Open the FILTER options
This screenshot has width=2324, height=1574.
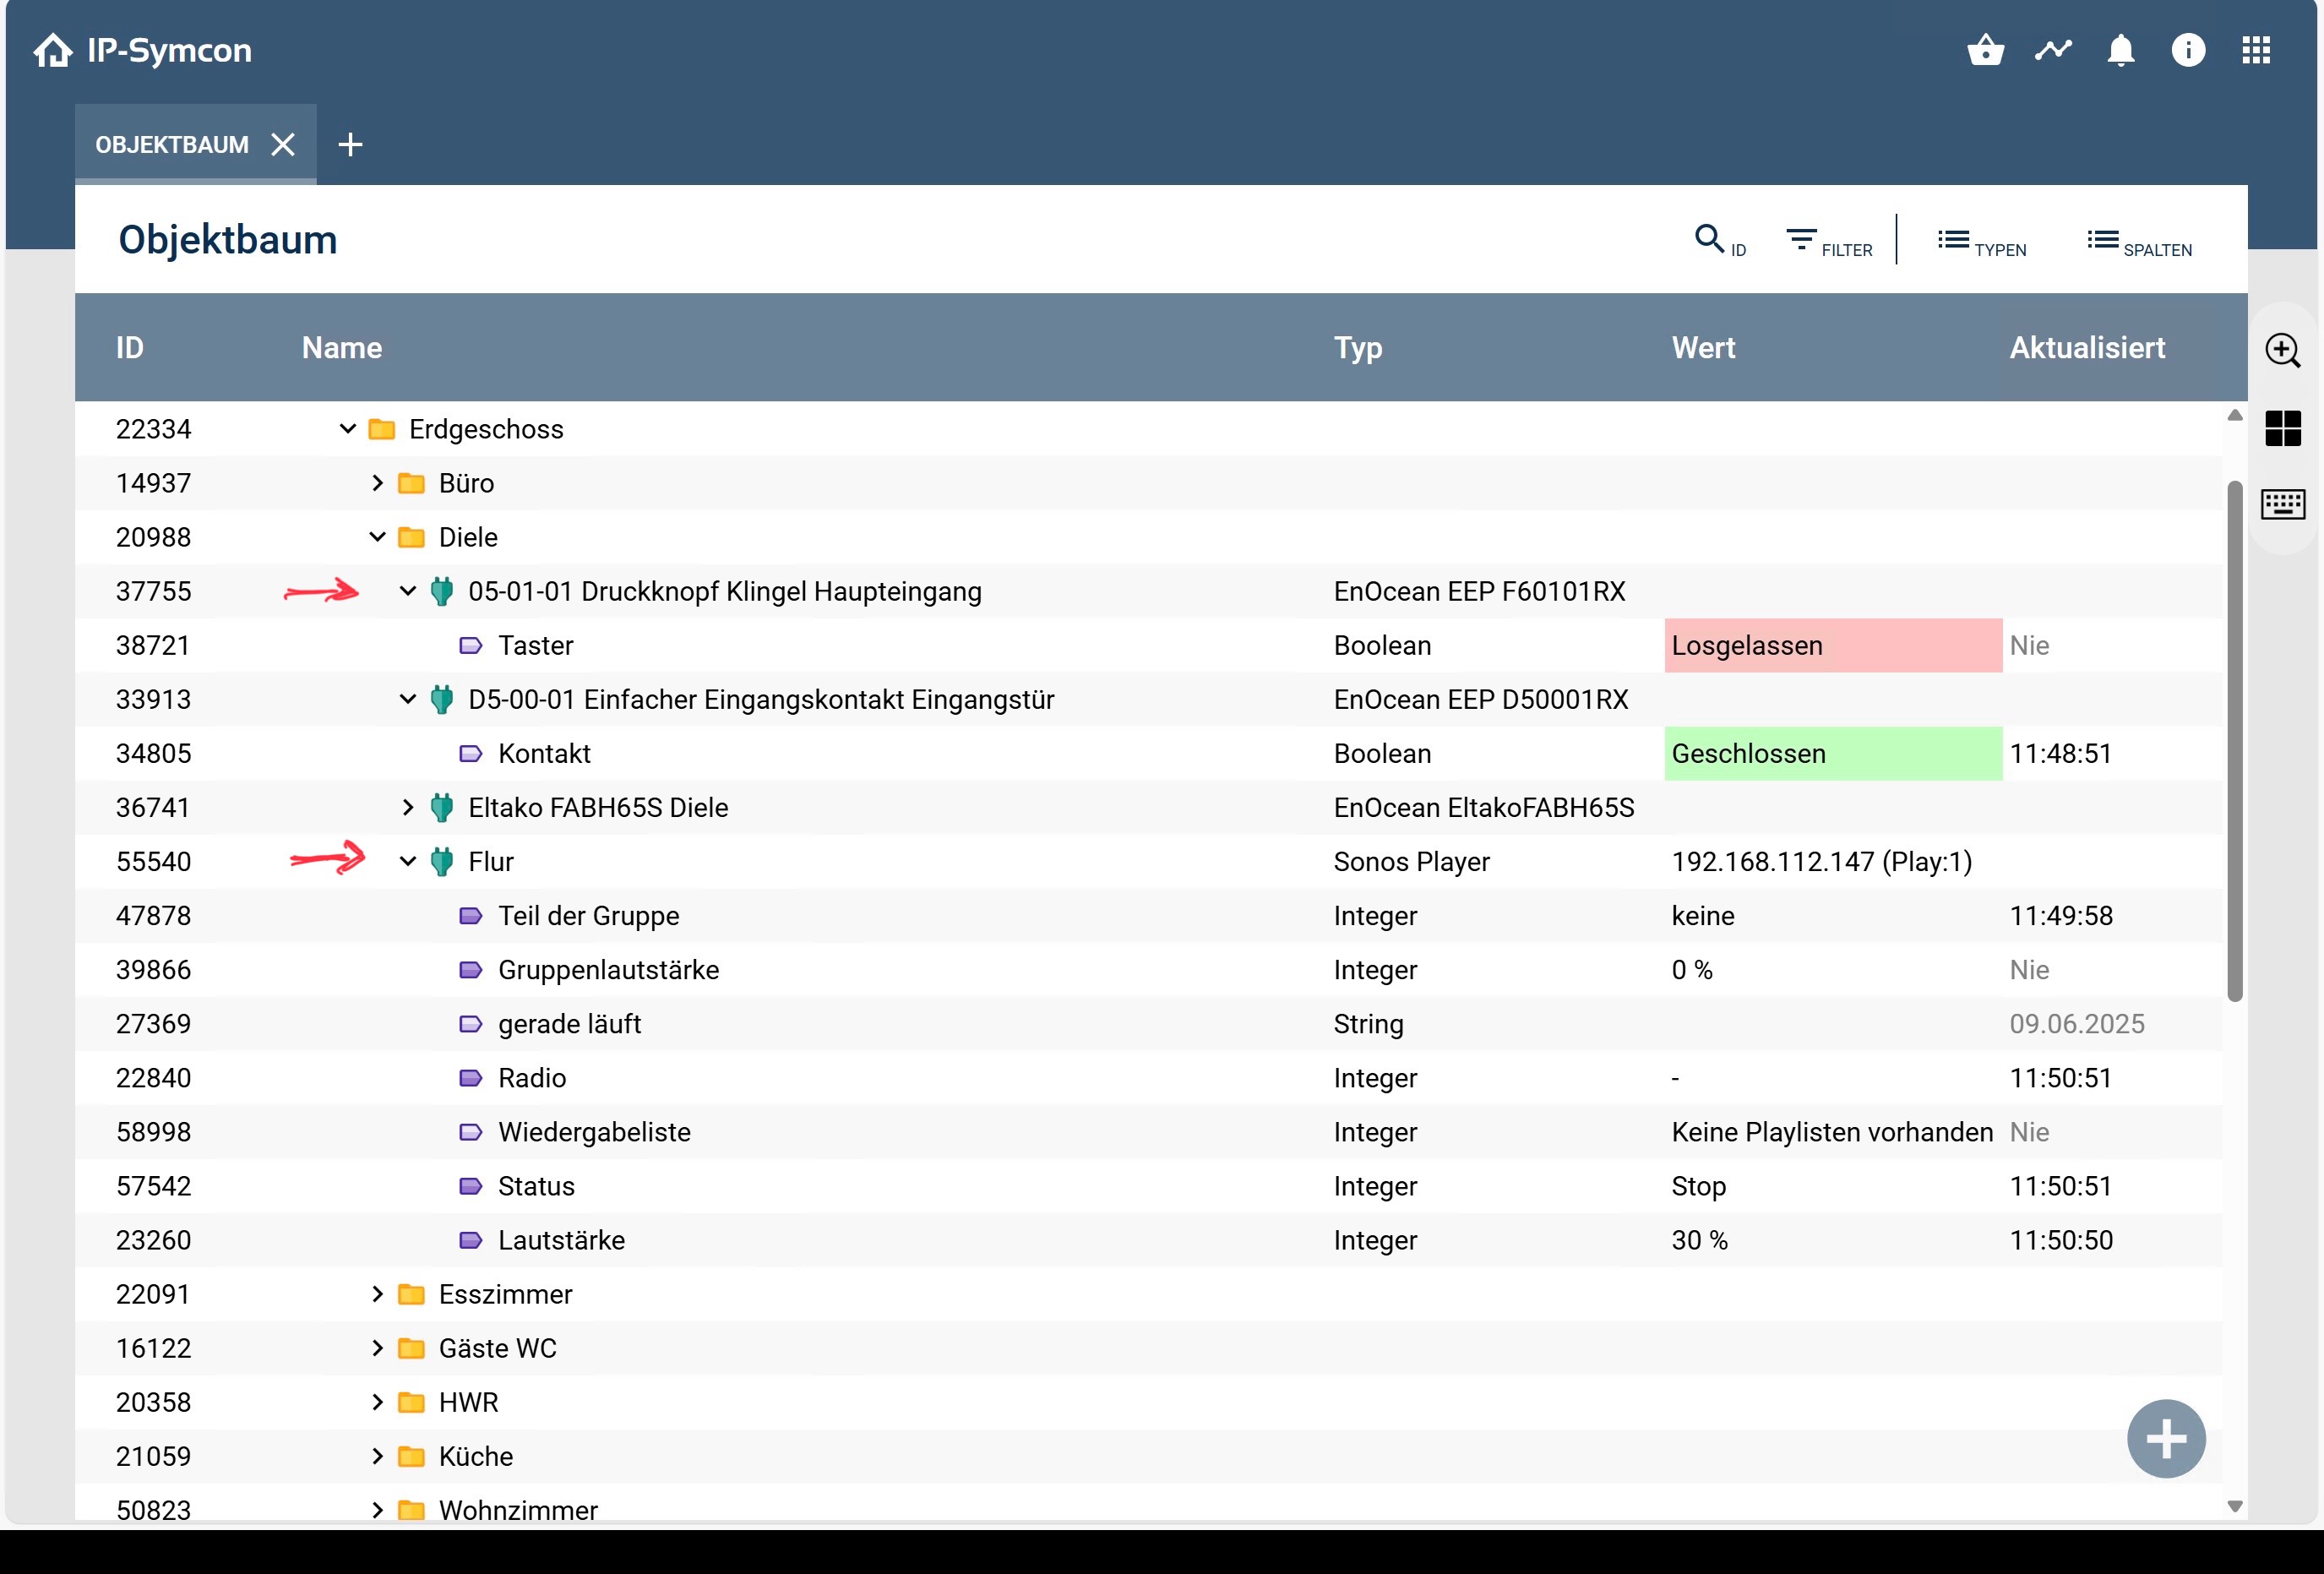1829,241
